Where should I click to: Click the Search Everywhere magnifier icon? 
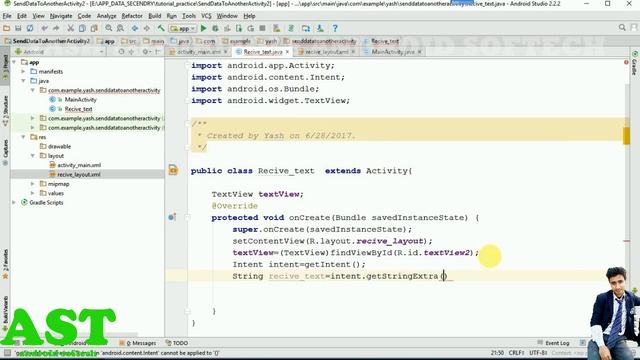click(x=622, y=27)
